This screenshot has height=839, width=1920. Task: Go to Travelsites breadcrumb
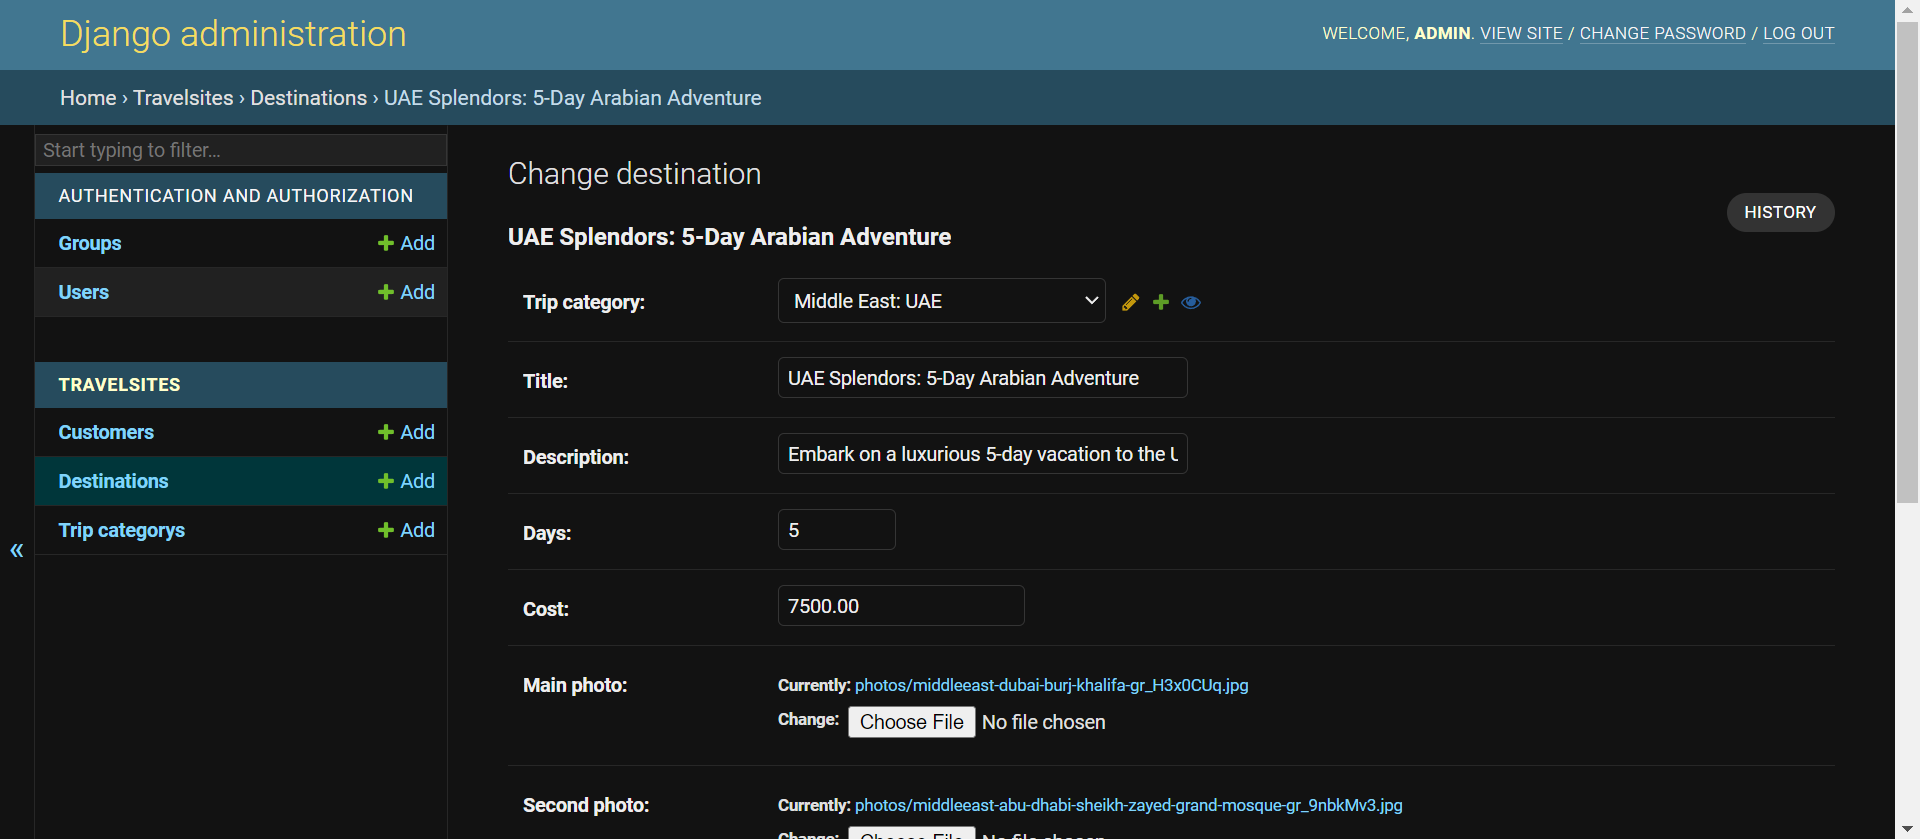pyautogui.click(x=183, y=98)
